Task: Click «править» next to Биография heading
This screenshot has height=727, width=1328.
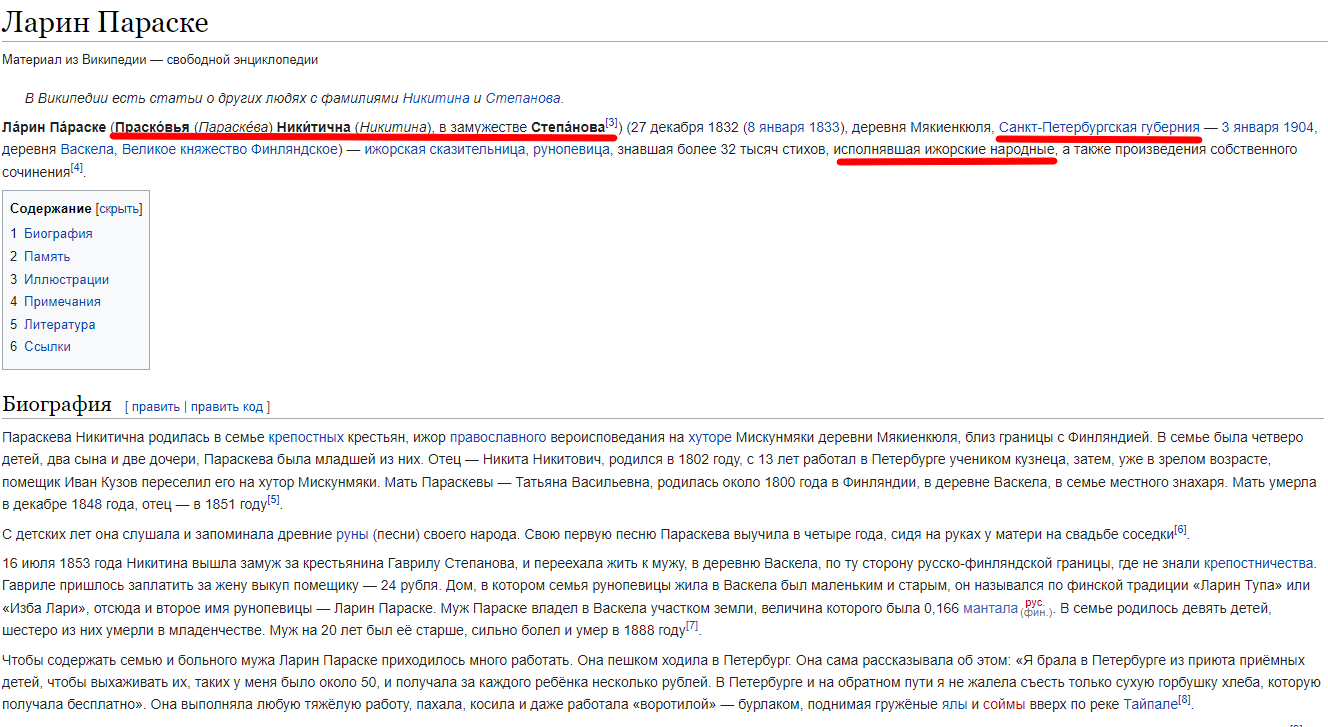Action: [155, 406]
